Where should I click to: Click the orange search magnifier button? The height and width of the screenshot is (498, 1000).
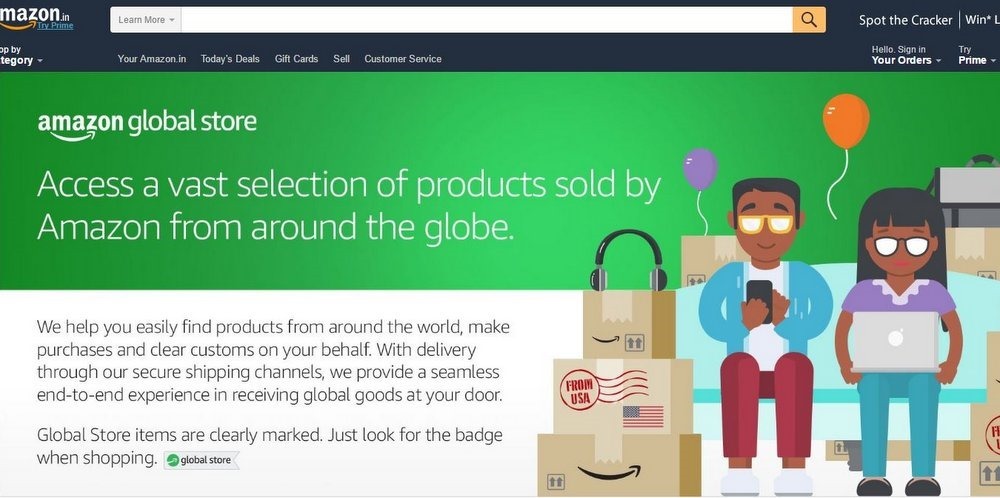point(809,20)
